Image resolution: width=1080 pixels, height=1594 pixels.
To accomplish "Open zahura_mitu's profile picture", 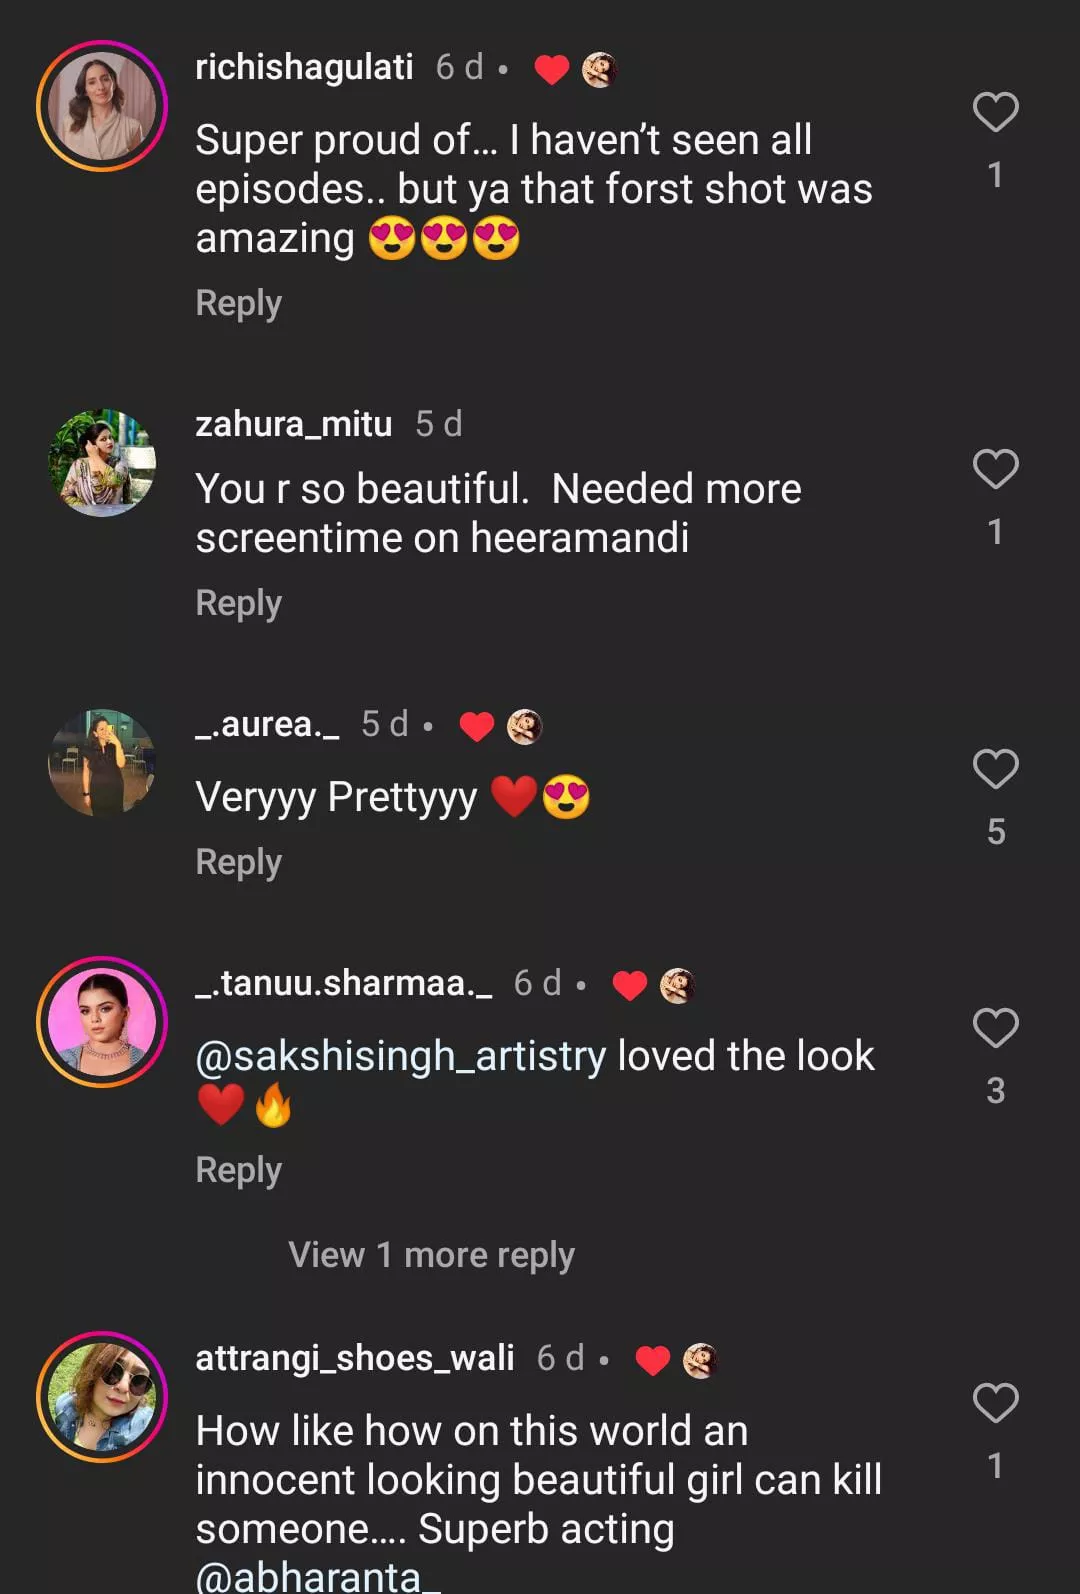I will 102,463.
